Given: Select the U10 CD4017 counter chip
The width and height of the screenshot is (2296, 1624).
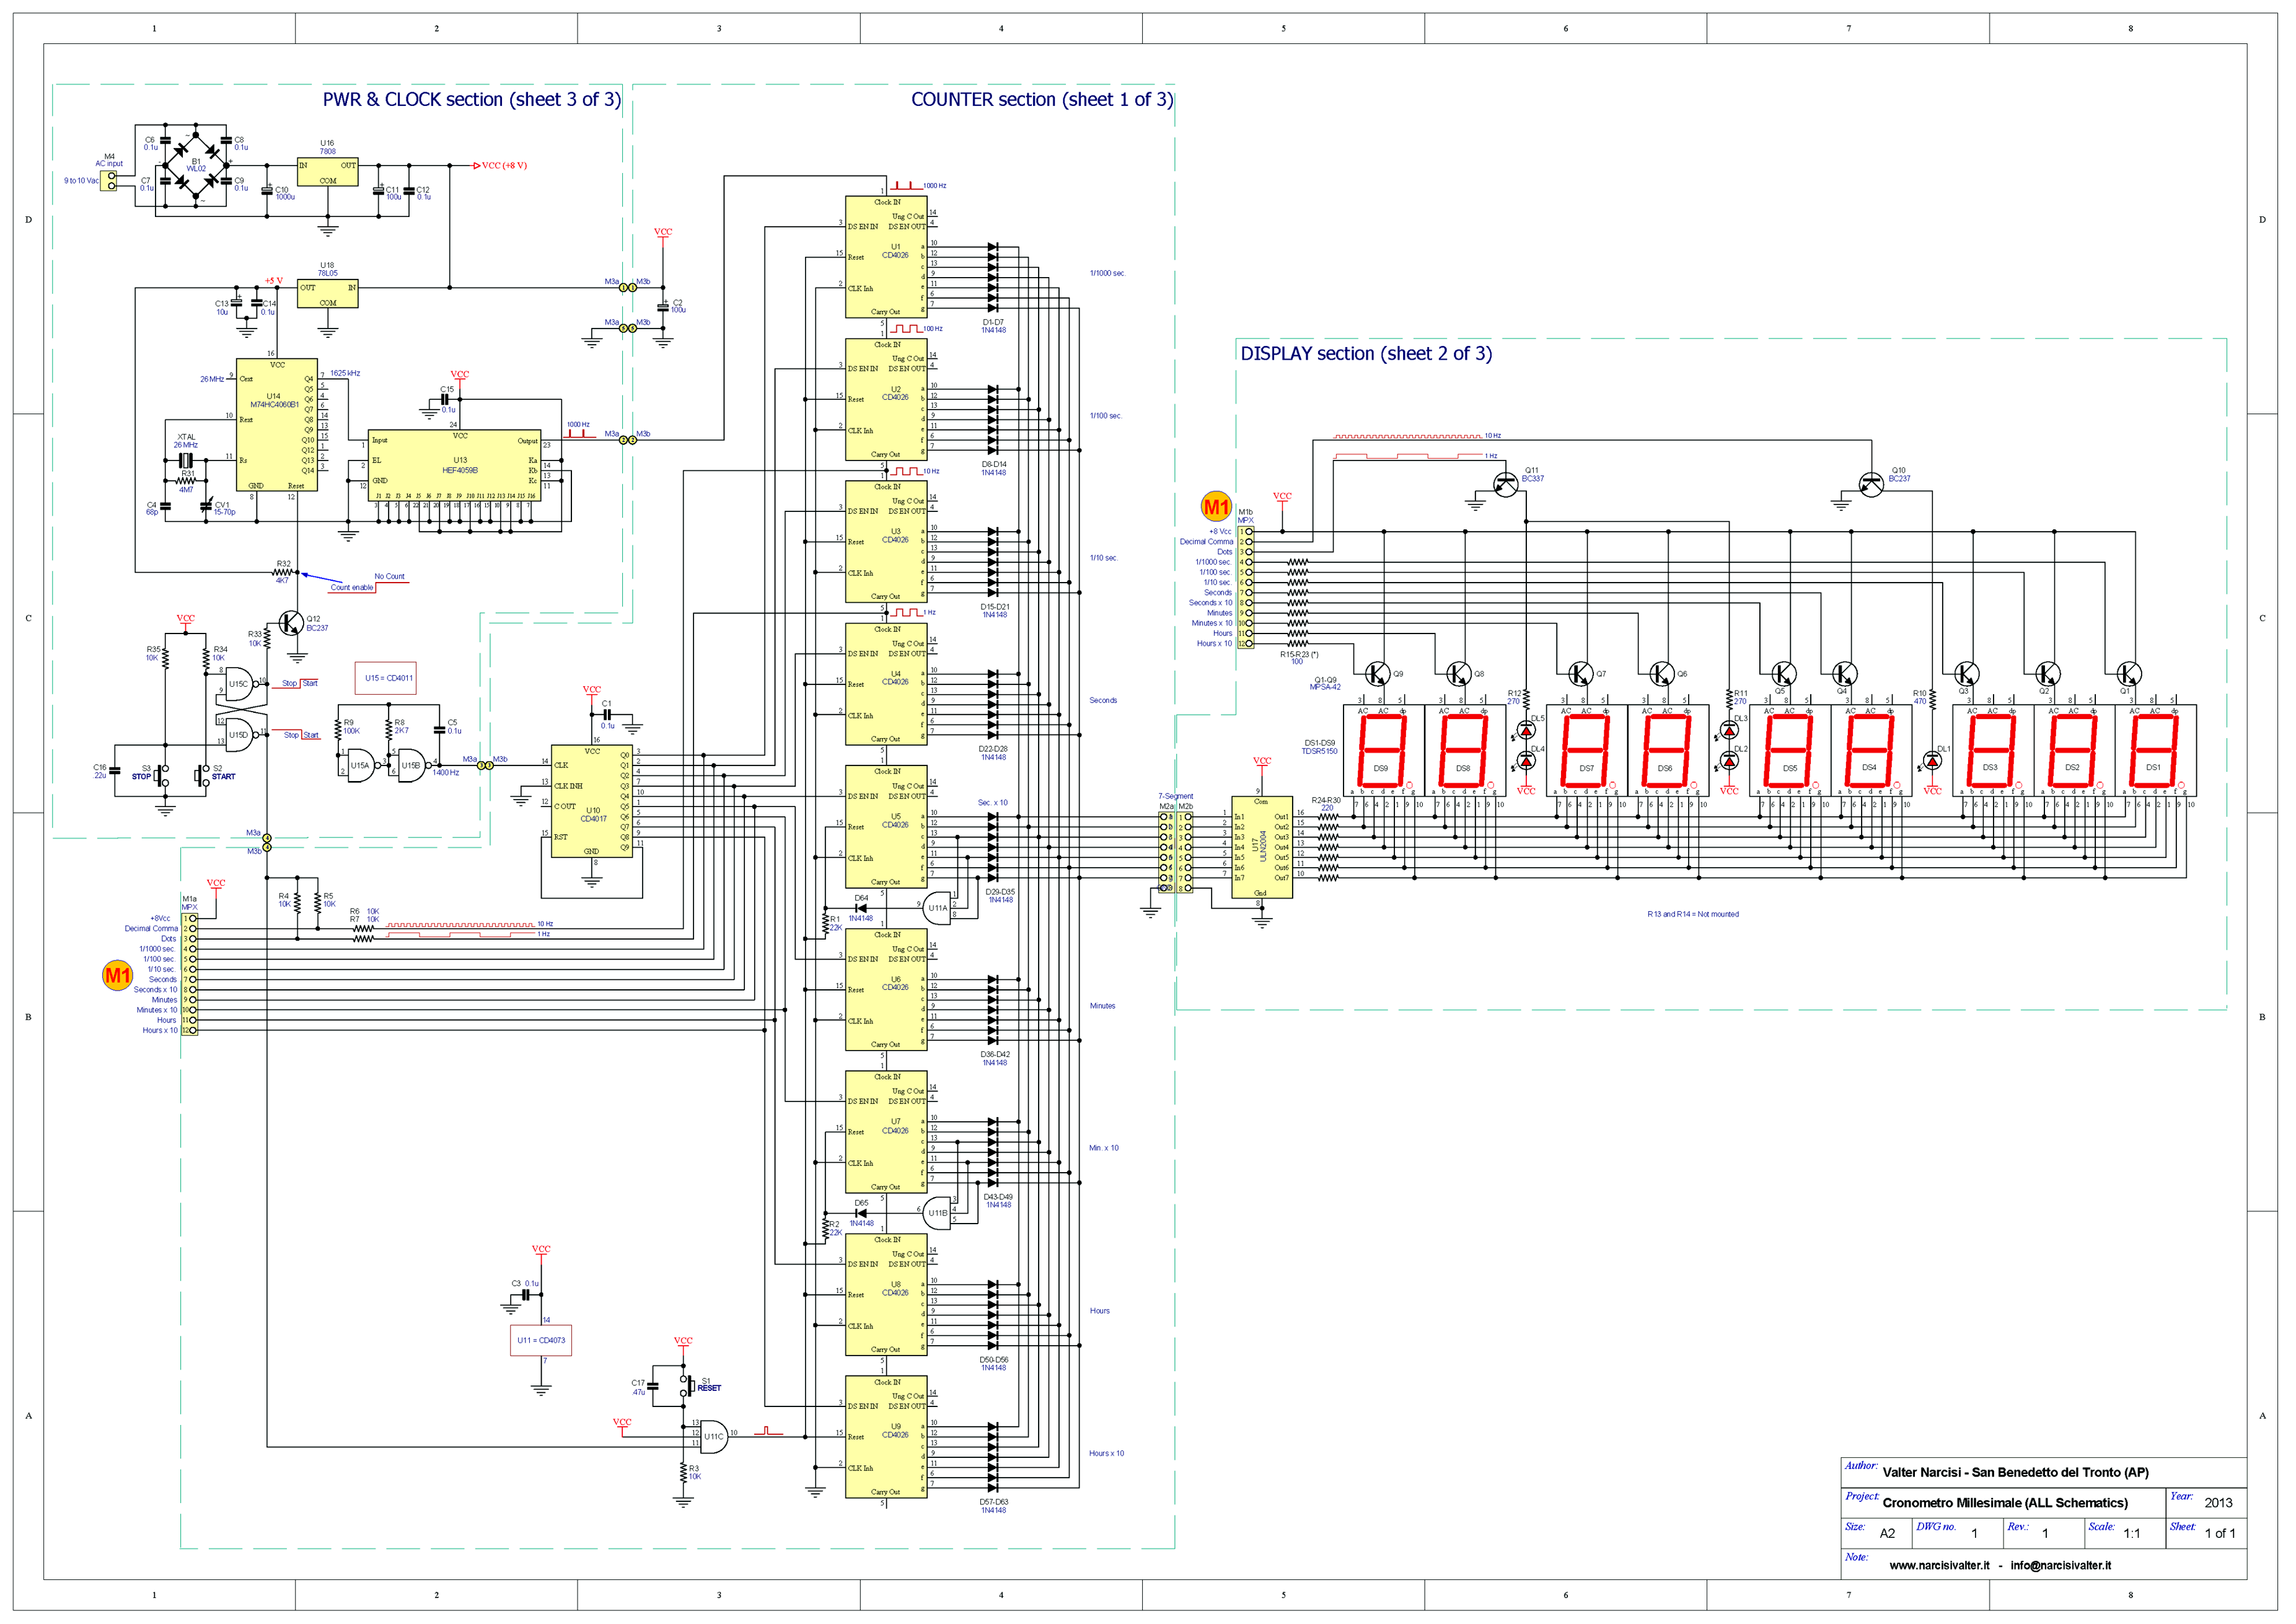Looking at the screenshot, I should [592, 802].
